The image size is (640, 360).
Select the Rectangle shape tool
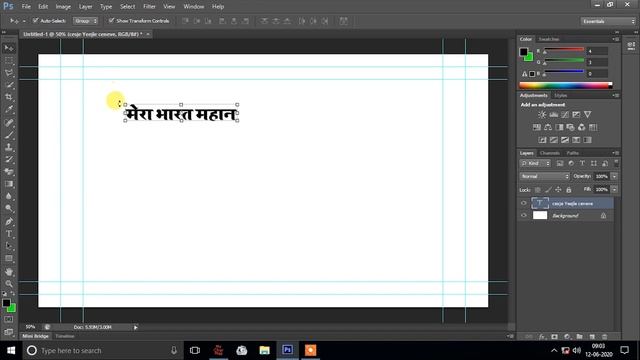pyautogui.click(x=9, y=258)
